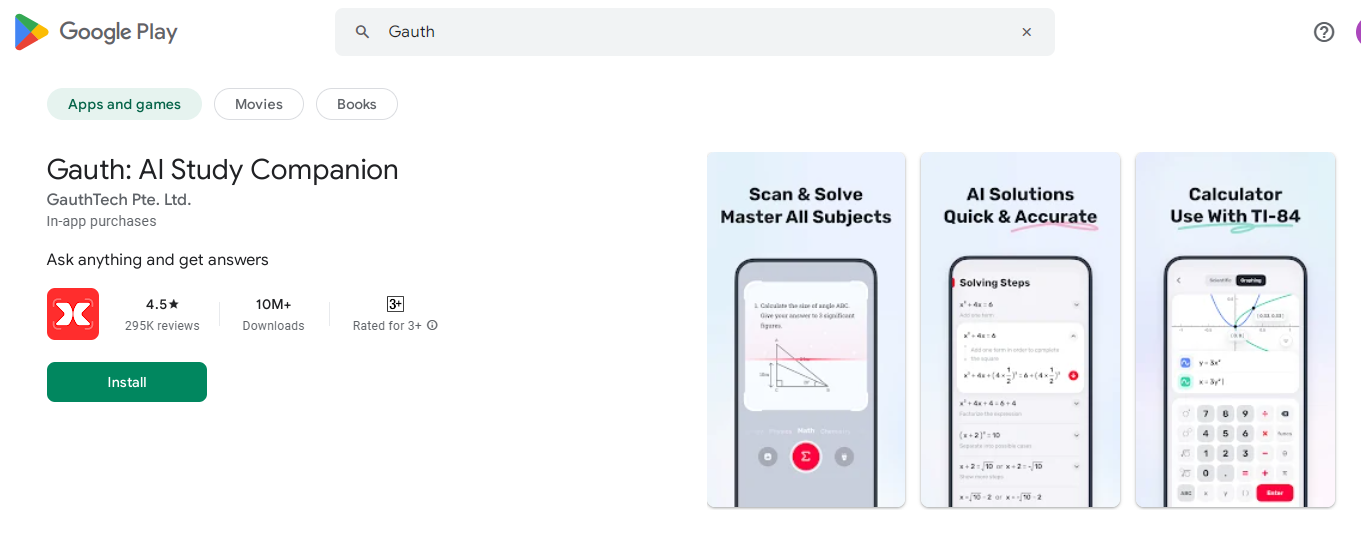Select the Apps and games filter
The image size is (1361, 541).
pyautogui.click(x=124, y=104)
